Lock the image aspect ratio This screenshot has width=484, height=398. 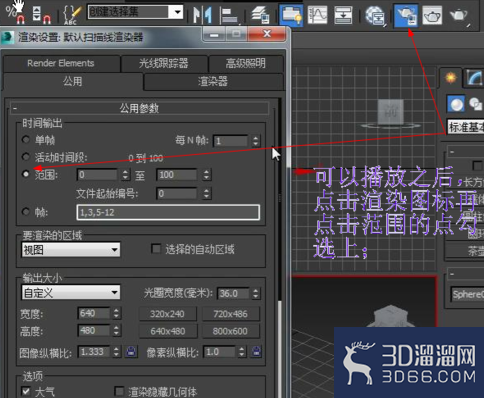[131, 352]
